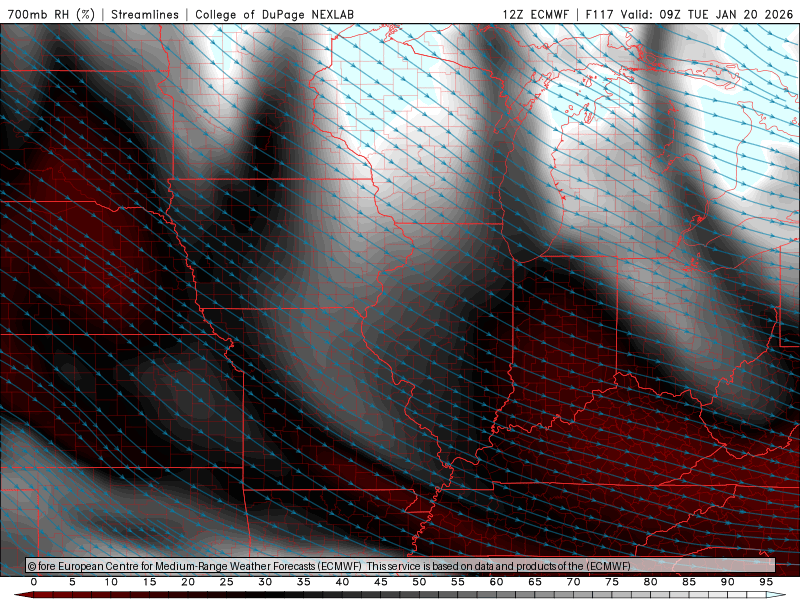Click the '700mb RH (%)' title text
The image size is (800, 600).
click(x=51, y=14)
